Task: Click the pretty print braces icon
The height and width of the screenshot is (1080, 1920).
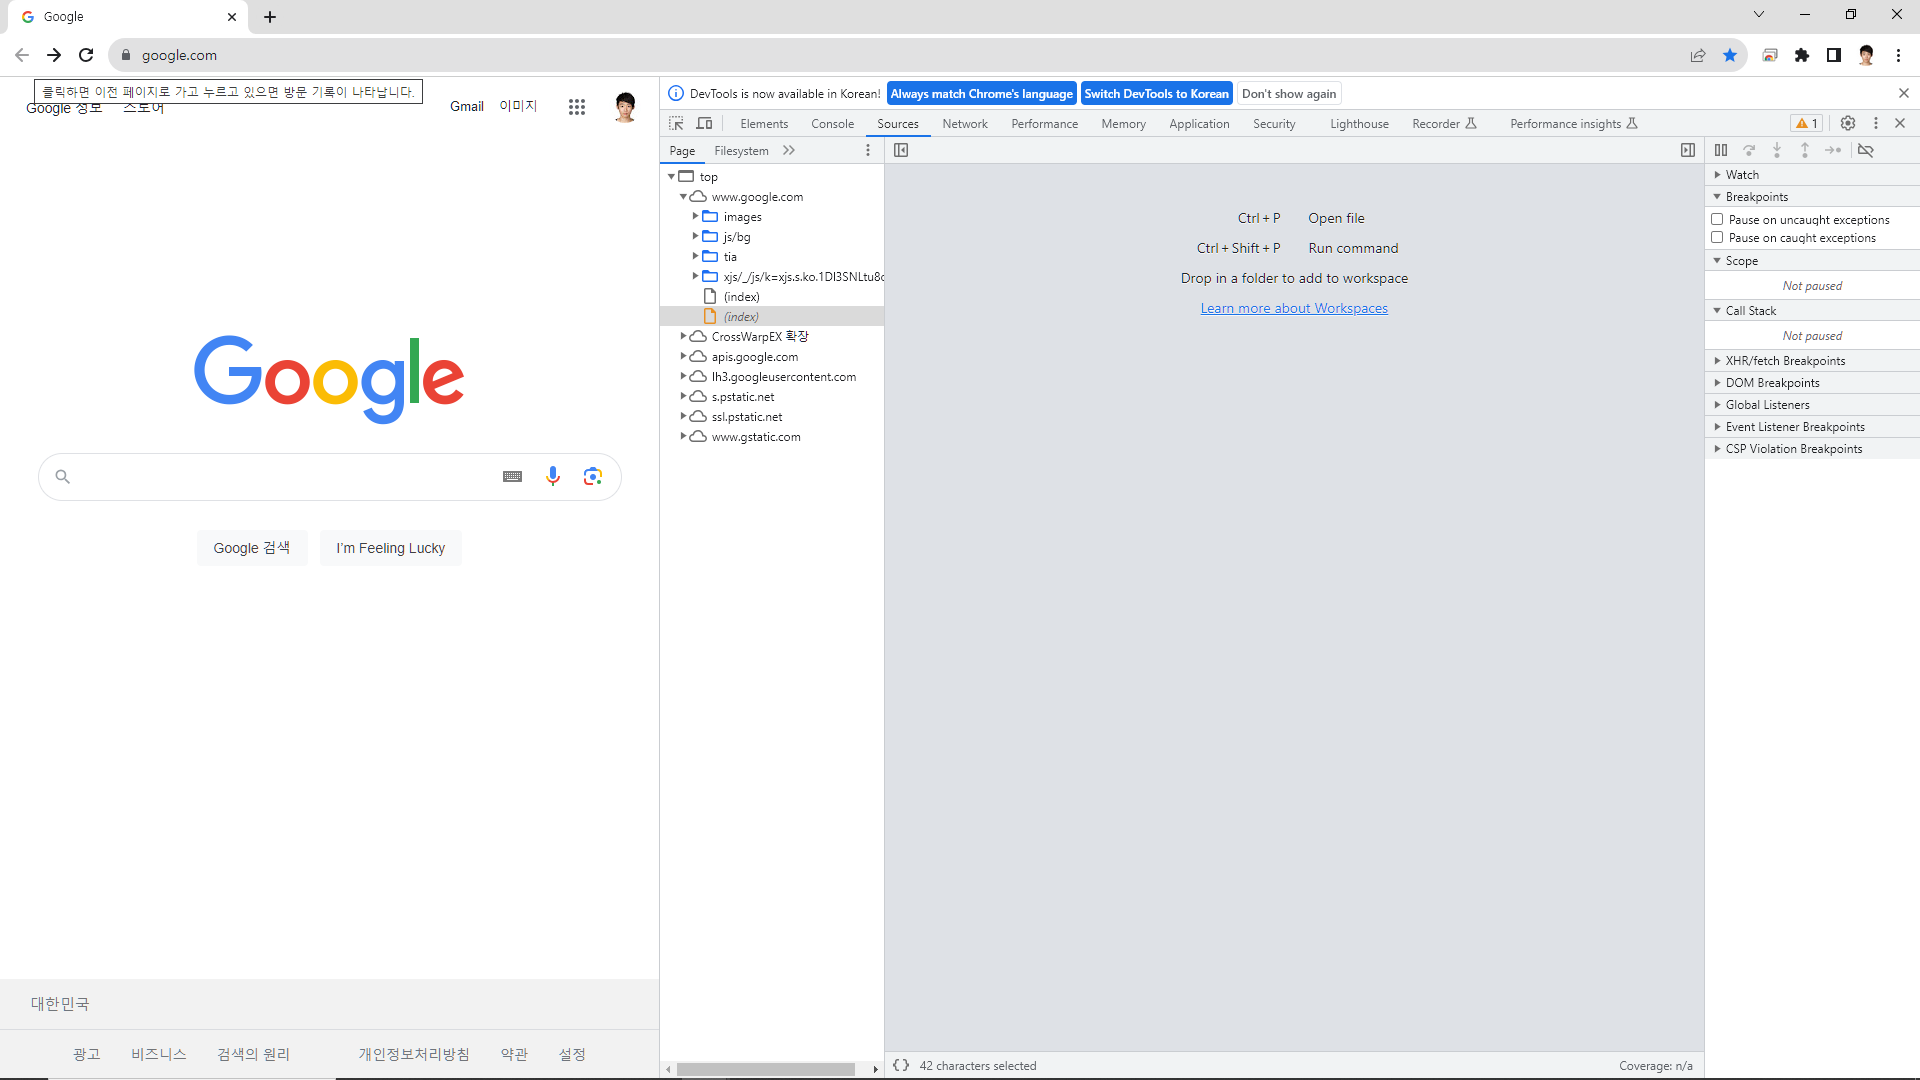Action: 901,1065
